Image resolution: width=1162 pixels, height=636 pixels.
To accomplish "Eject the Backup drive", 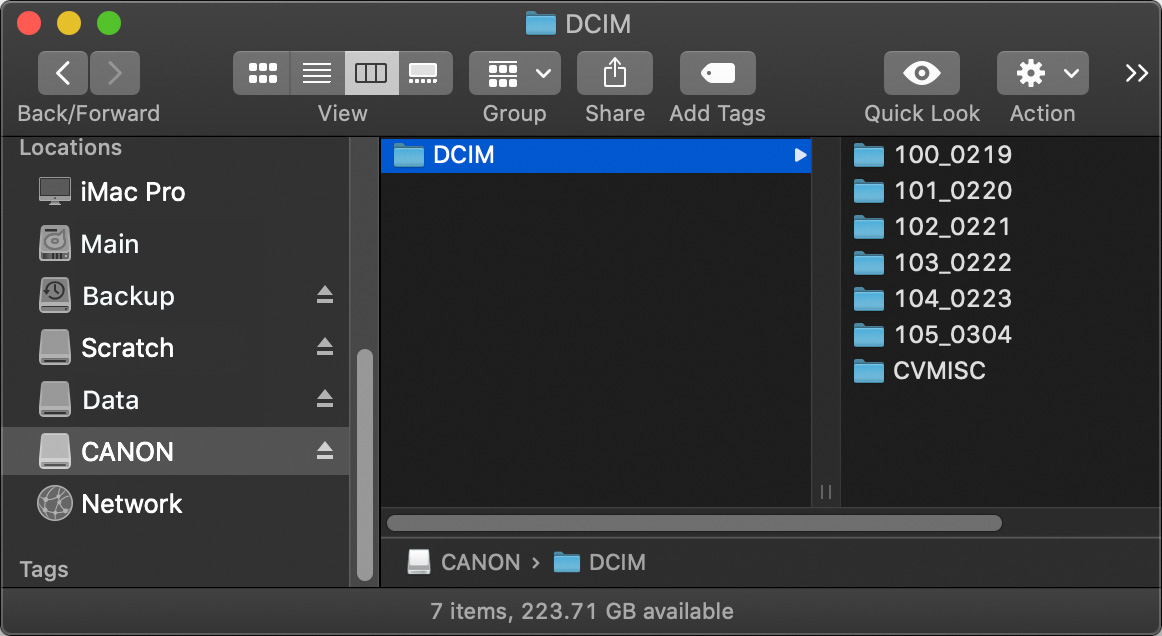I will 325,295.
